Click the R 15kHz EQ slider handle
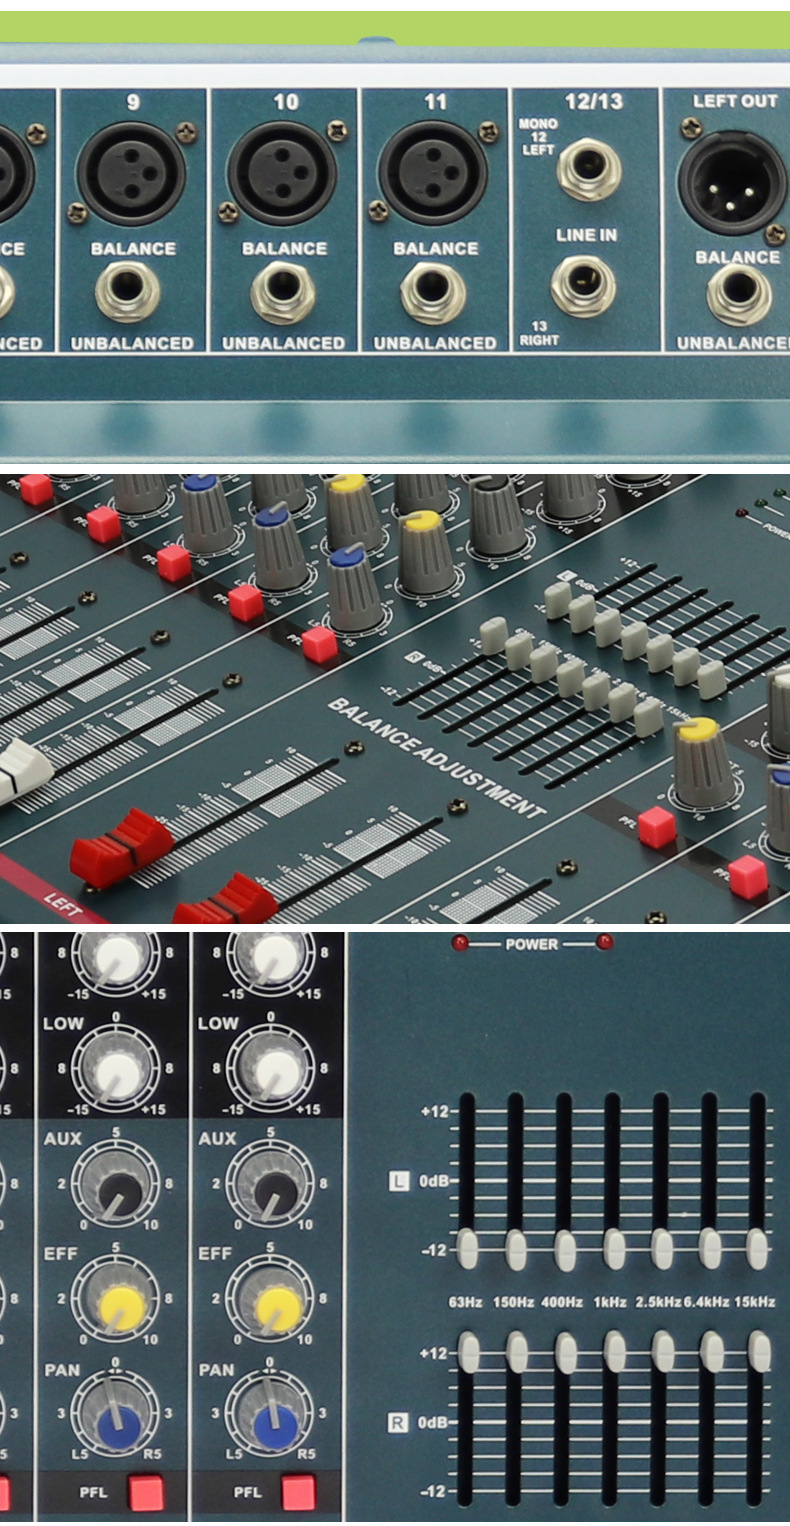The image size is (790, 1526). click(760, 1352)
